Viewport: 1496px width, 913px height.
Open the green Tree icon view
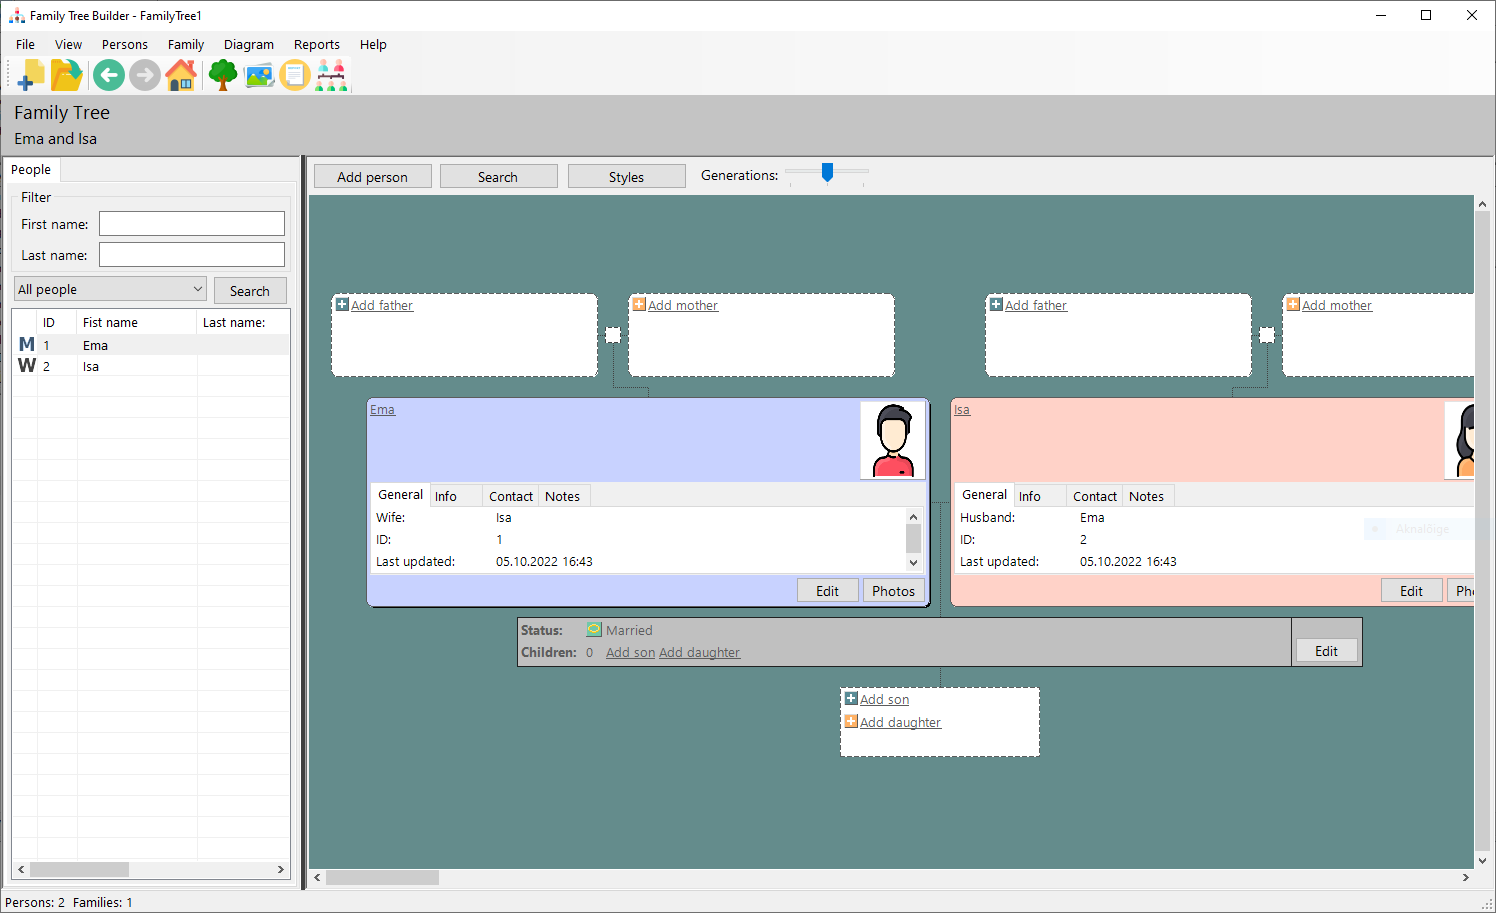[x=222, y=75]
